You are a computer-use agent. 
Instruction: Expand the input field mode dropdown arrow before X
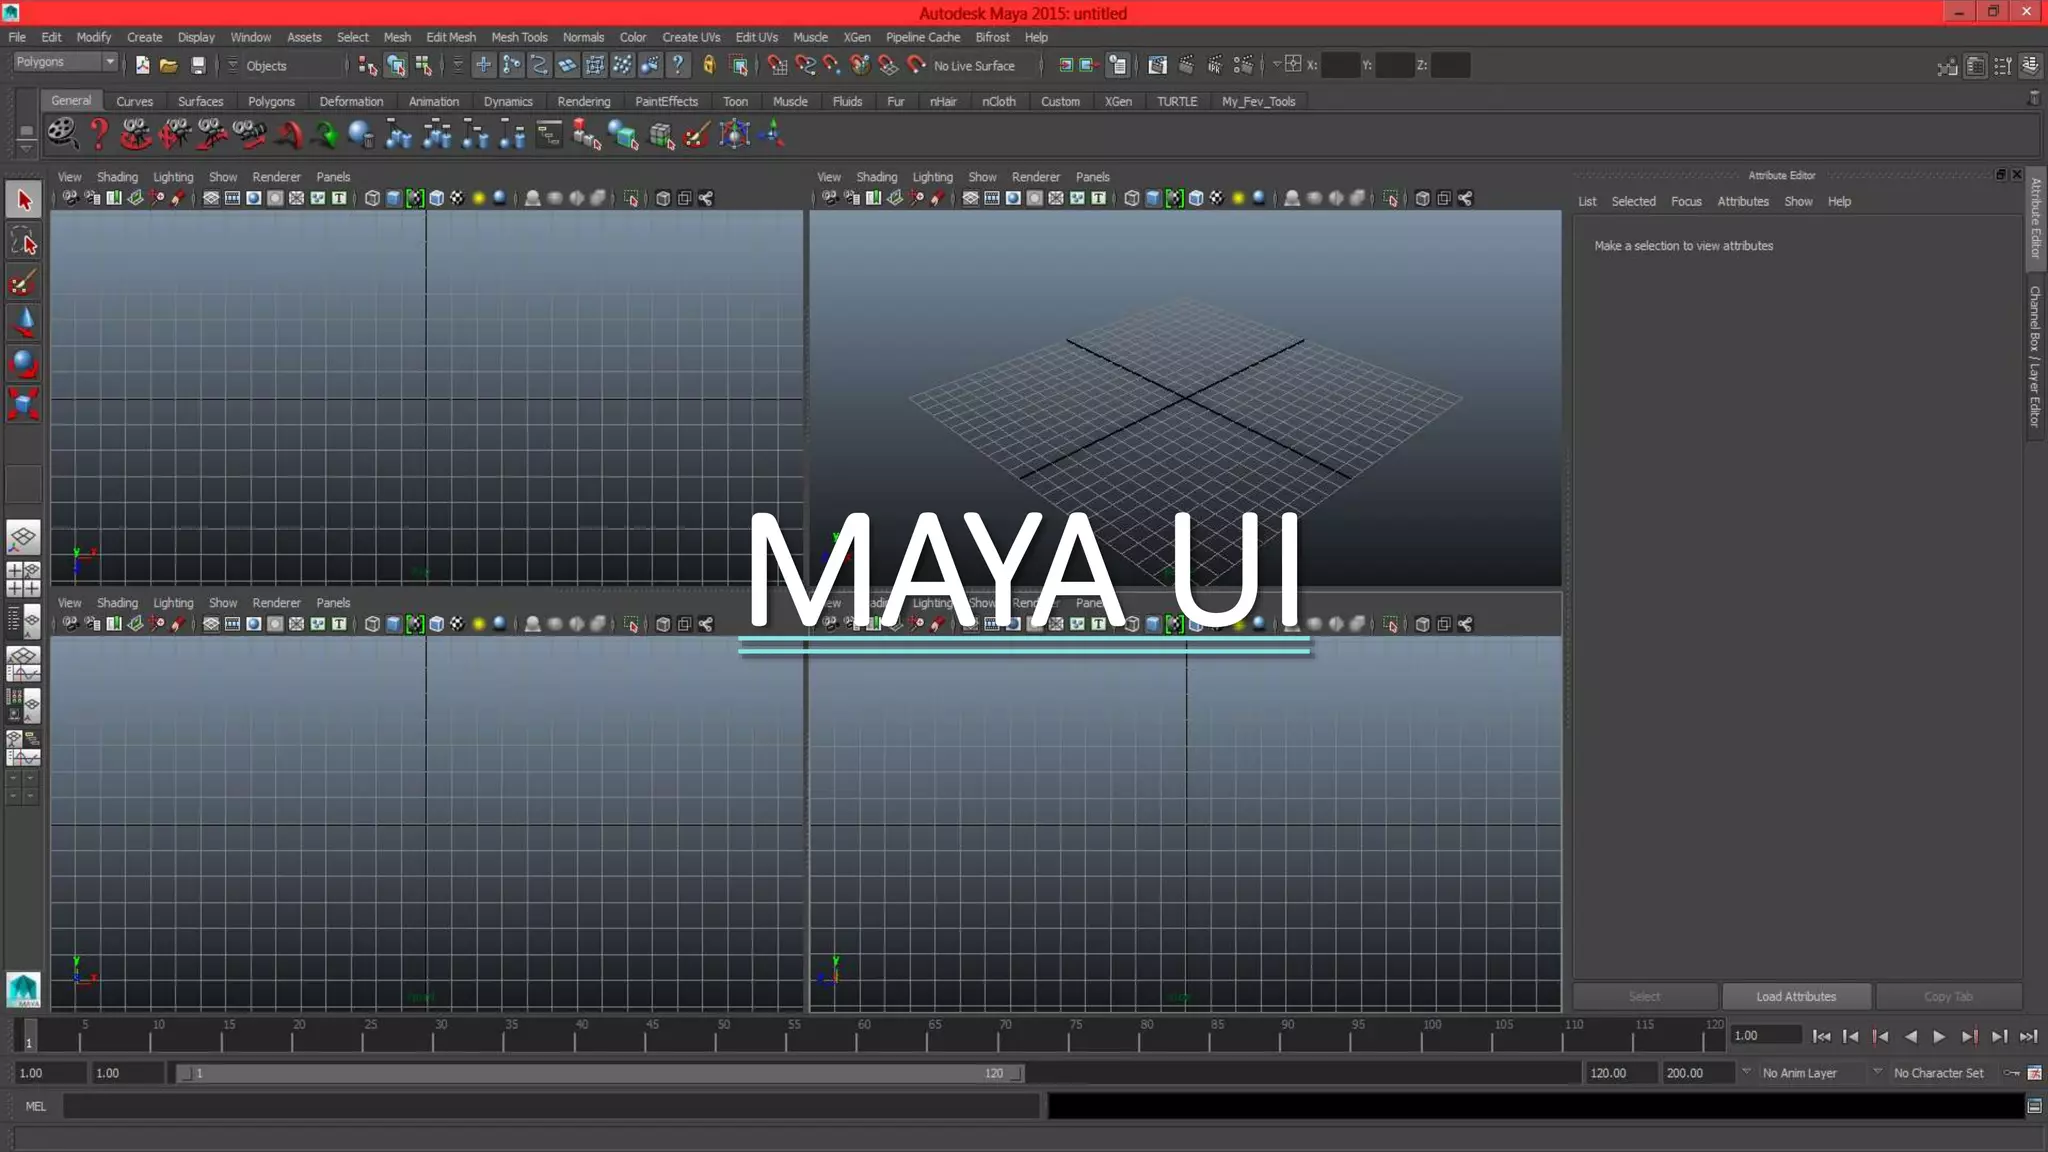(x=1276, y=65)
